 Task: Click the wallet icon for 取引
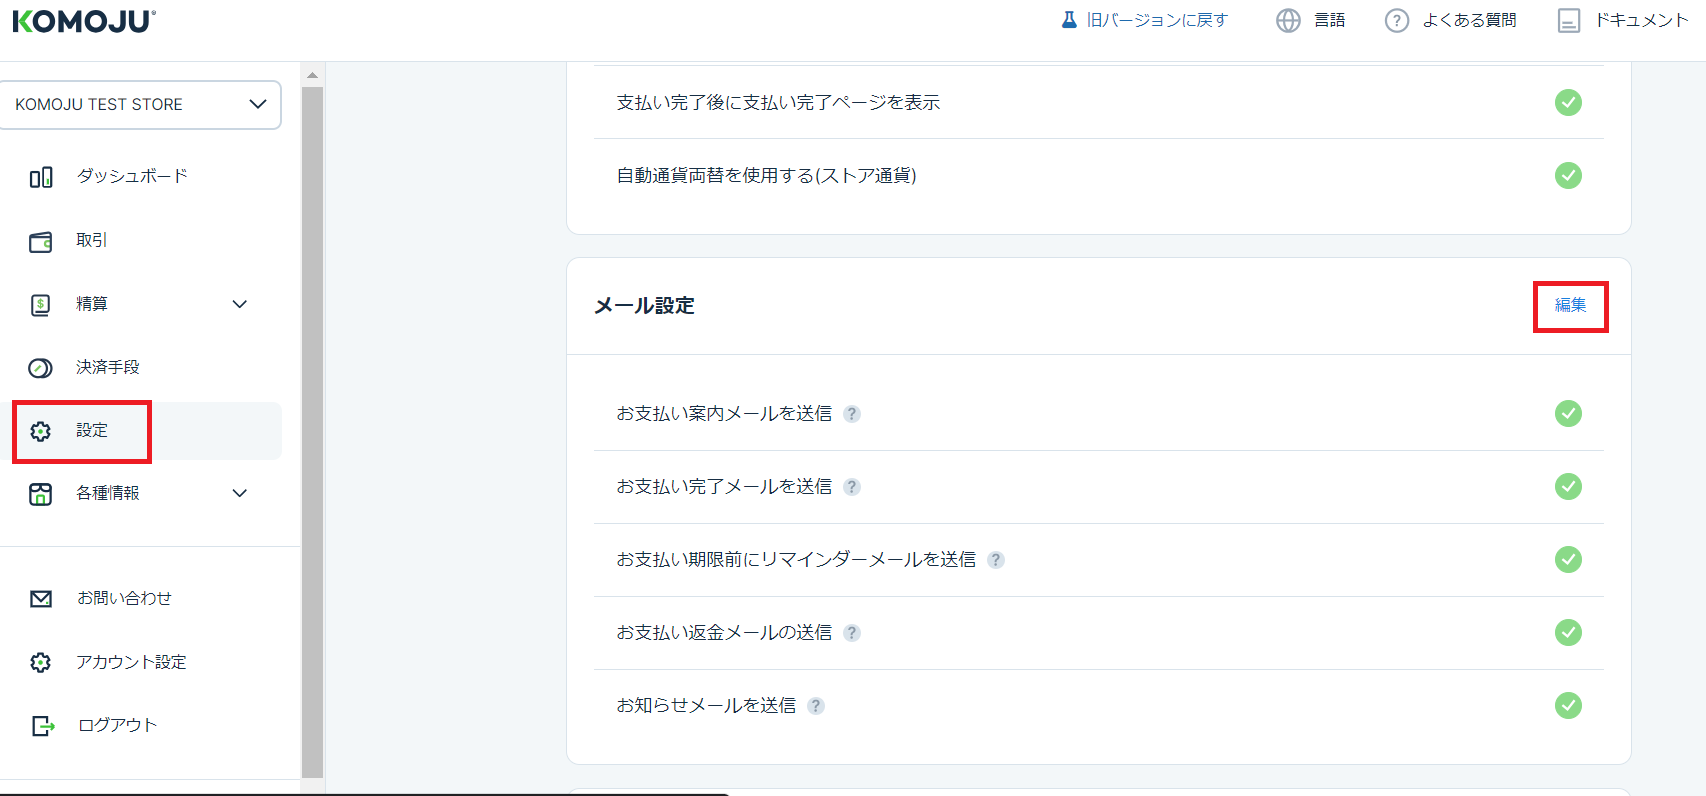41,242
